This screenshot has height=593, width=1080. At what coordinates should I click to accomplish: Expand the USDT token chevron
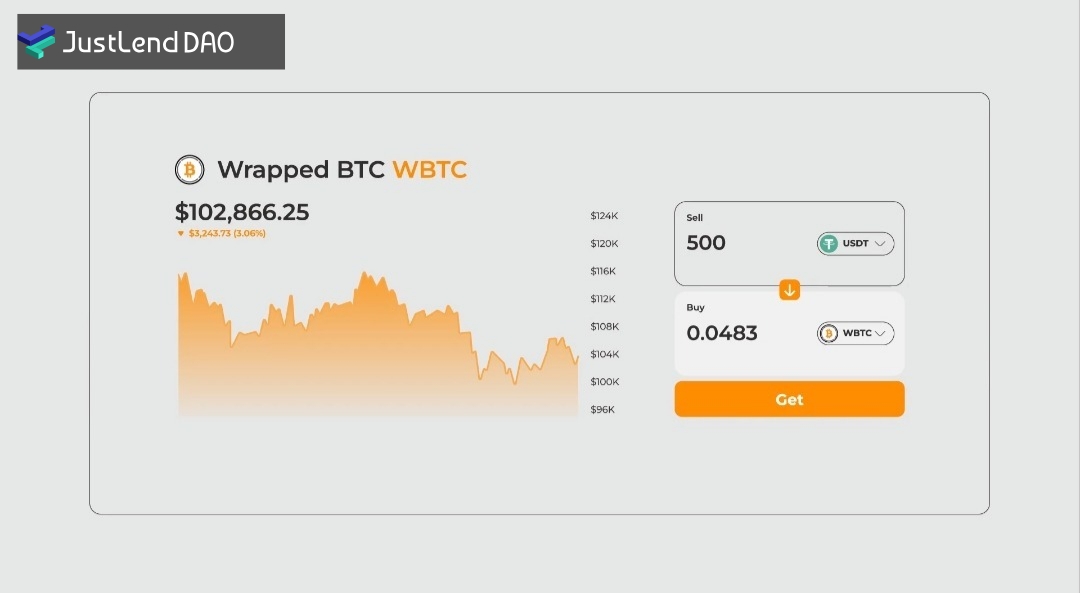click(x=880, y=244)
